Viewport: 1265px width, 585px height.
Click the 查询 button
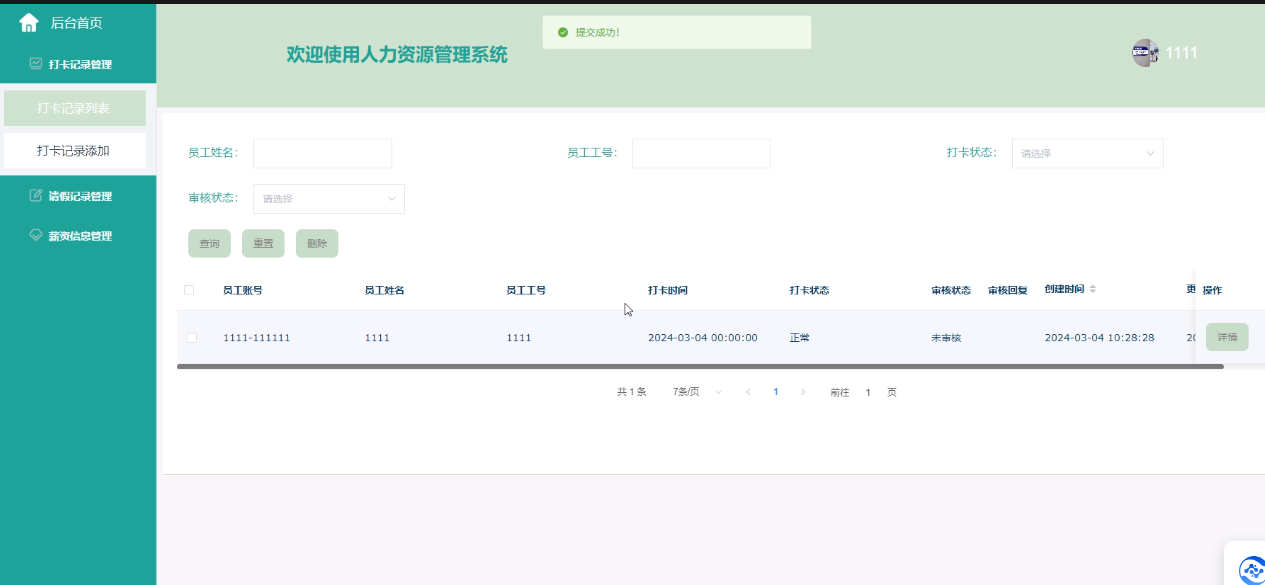tap(209, 243)
